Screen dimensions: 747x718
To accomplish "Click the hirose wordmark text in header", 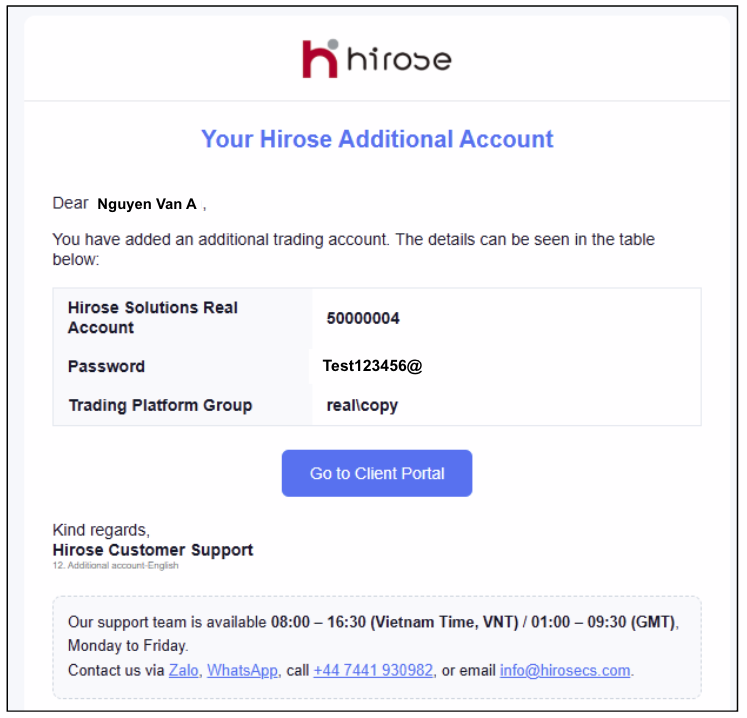I will pos(399,60).
